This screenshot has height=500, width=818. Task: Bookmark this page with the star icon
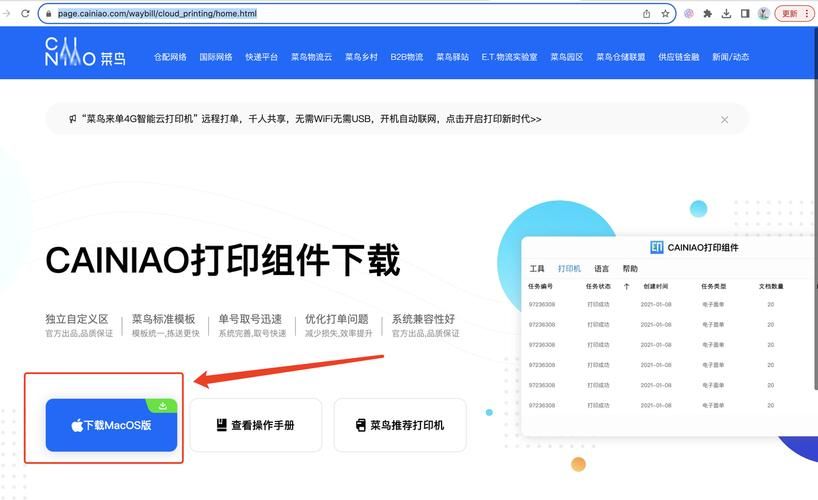click(665, 14)
